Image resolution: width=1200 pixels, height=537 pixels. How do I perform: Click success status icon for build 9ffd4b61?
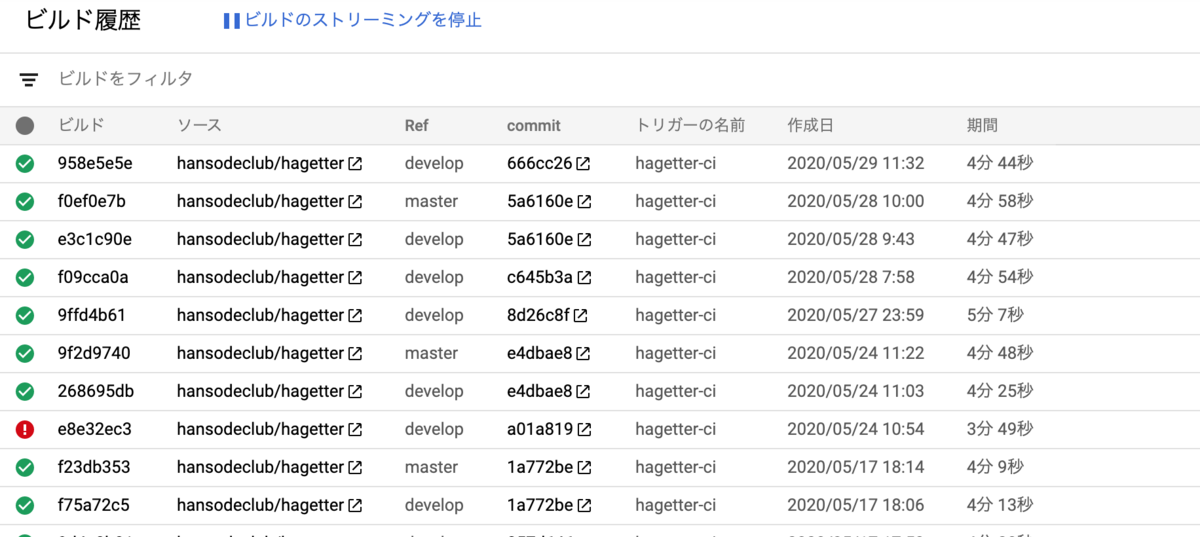(x=25, y=315)
